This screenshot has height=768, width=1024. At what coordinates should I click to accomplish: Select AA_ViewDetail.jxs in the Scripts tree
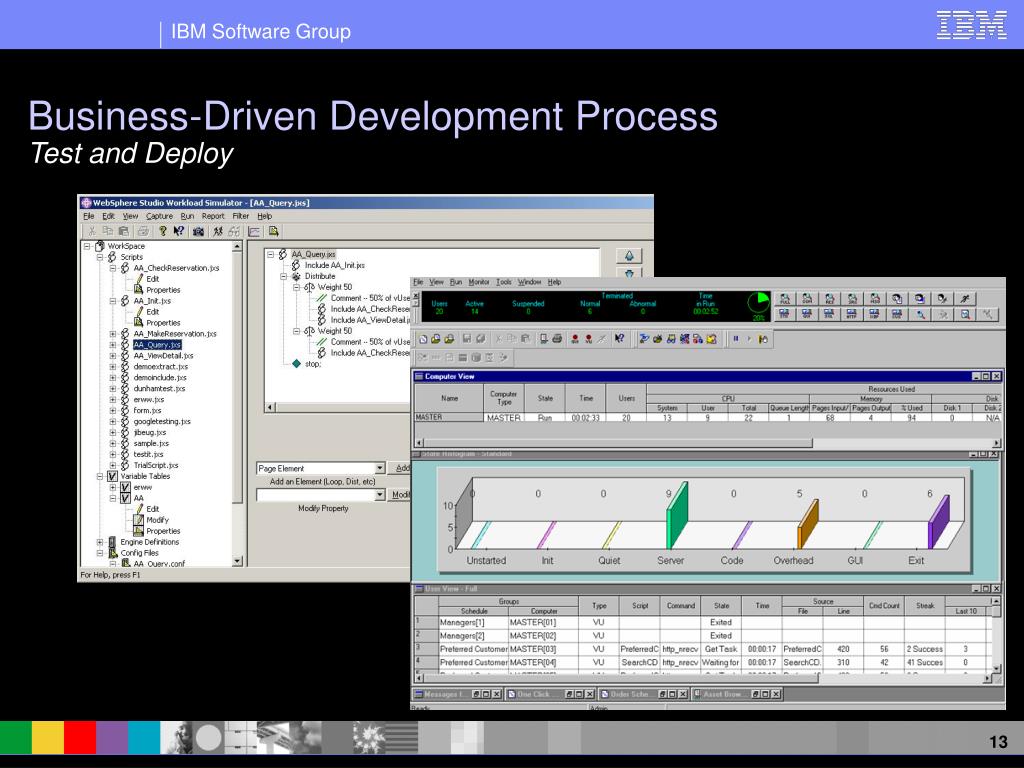point(163,356)
